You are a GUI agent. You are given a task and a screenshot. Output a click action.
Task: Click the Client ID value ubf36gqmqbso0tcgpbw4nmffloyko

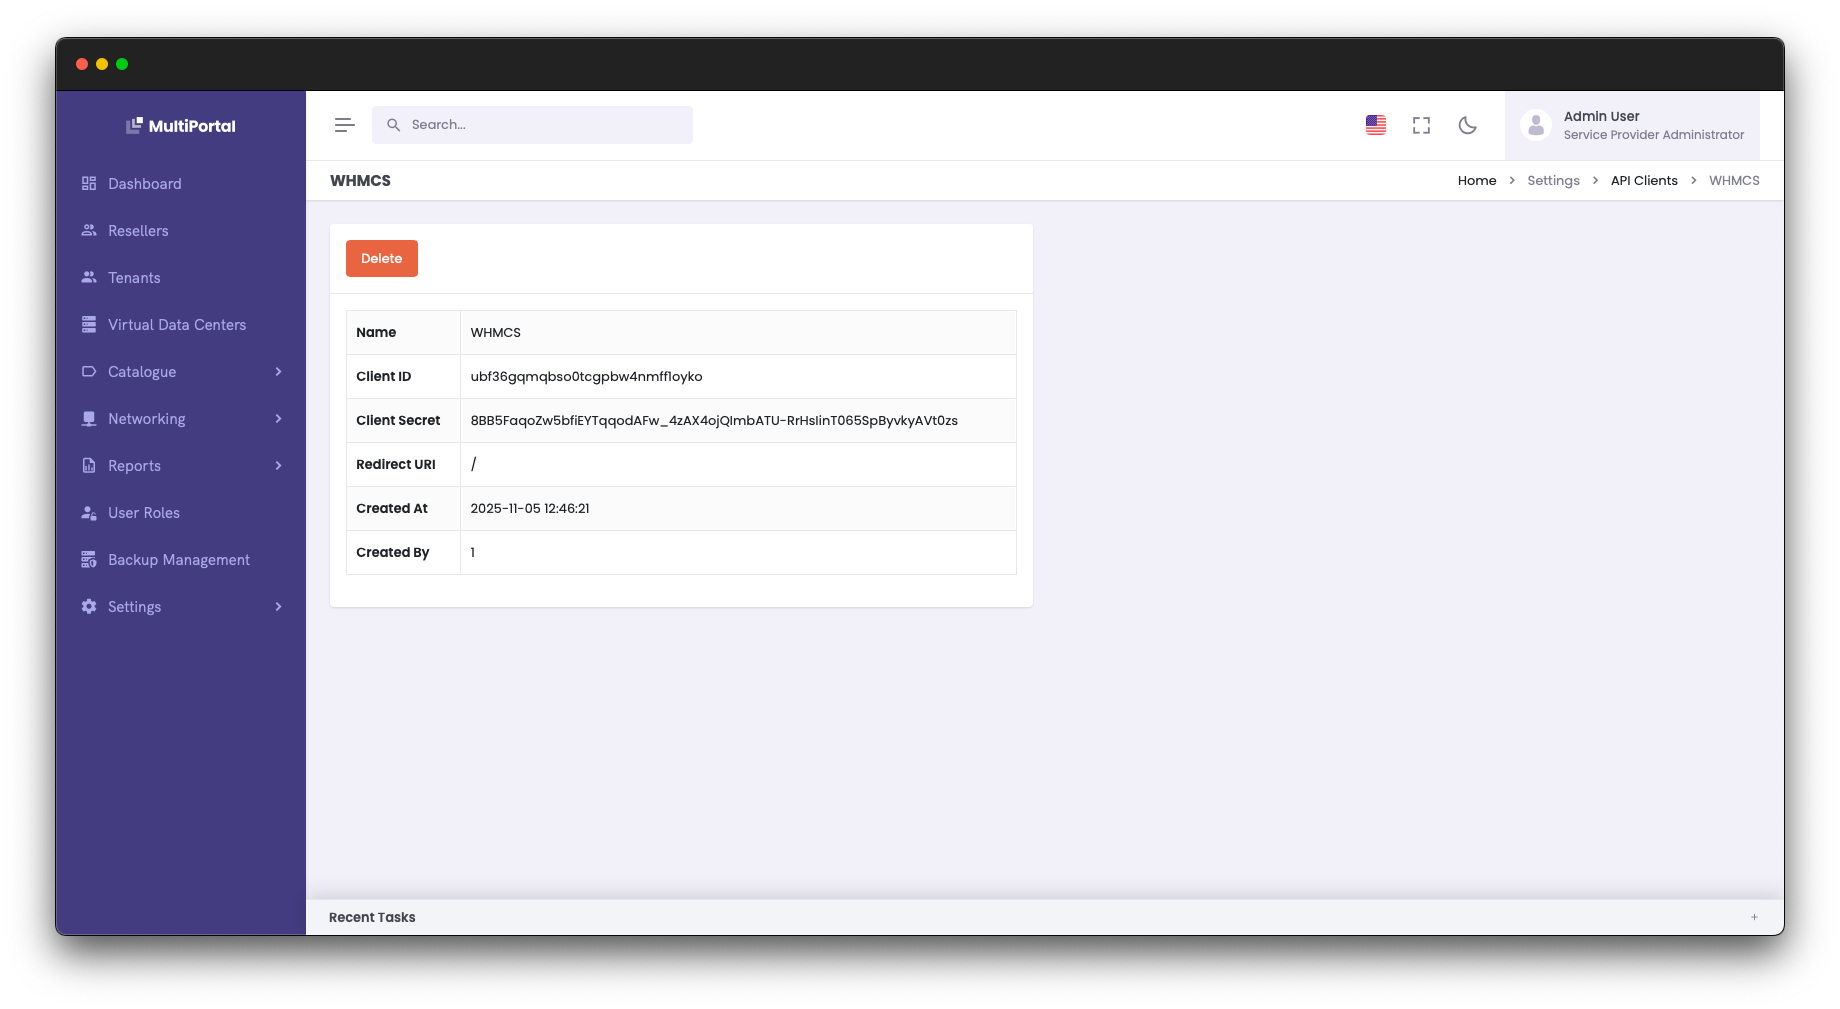click(x=586, y=376)
